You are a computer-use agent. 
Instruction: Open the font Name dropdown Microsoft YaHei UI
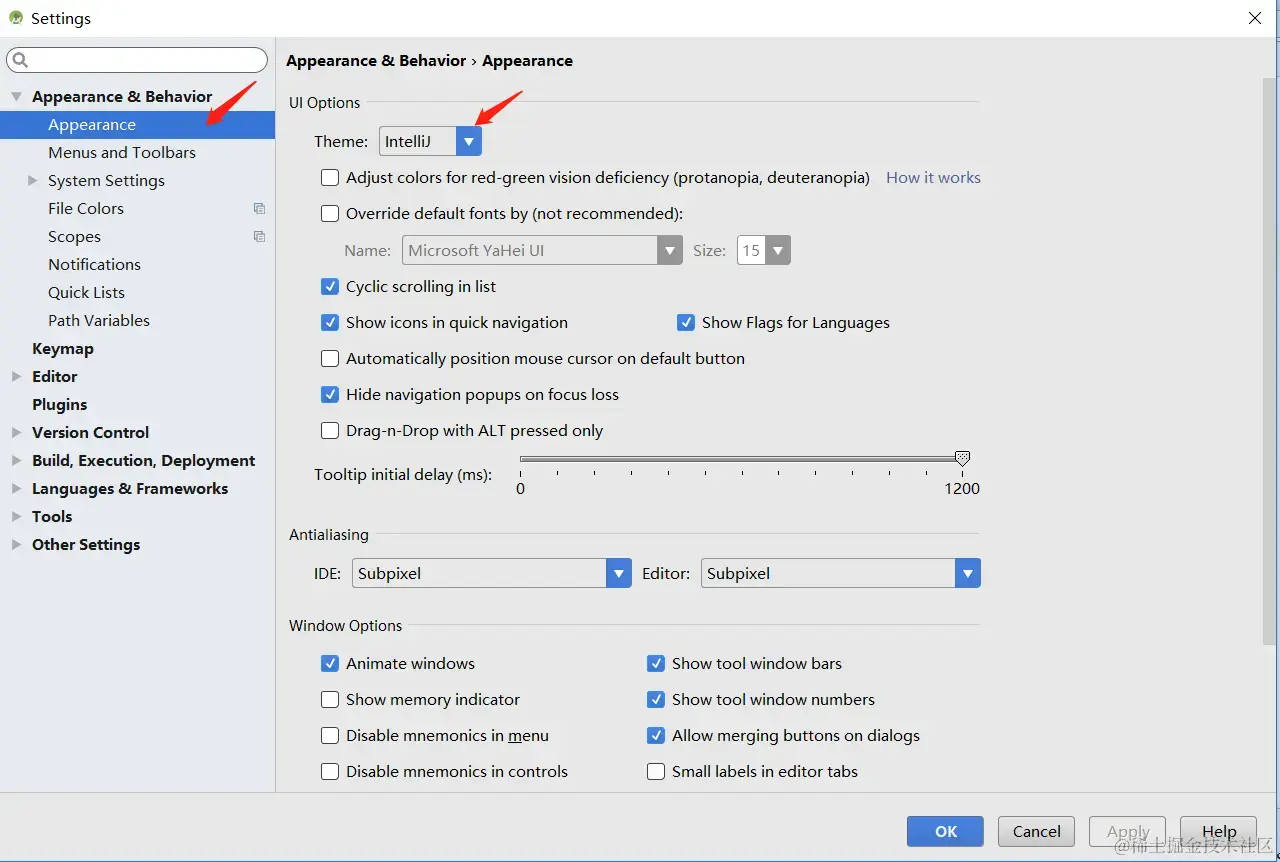pyautogui.click(x=542, y=250)
